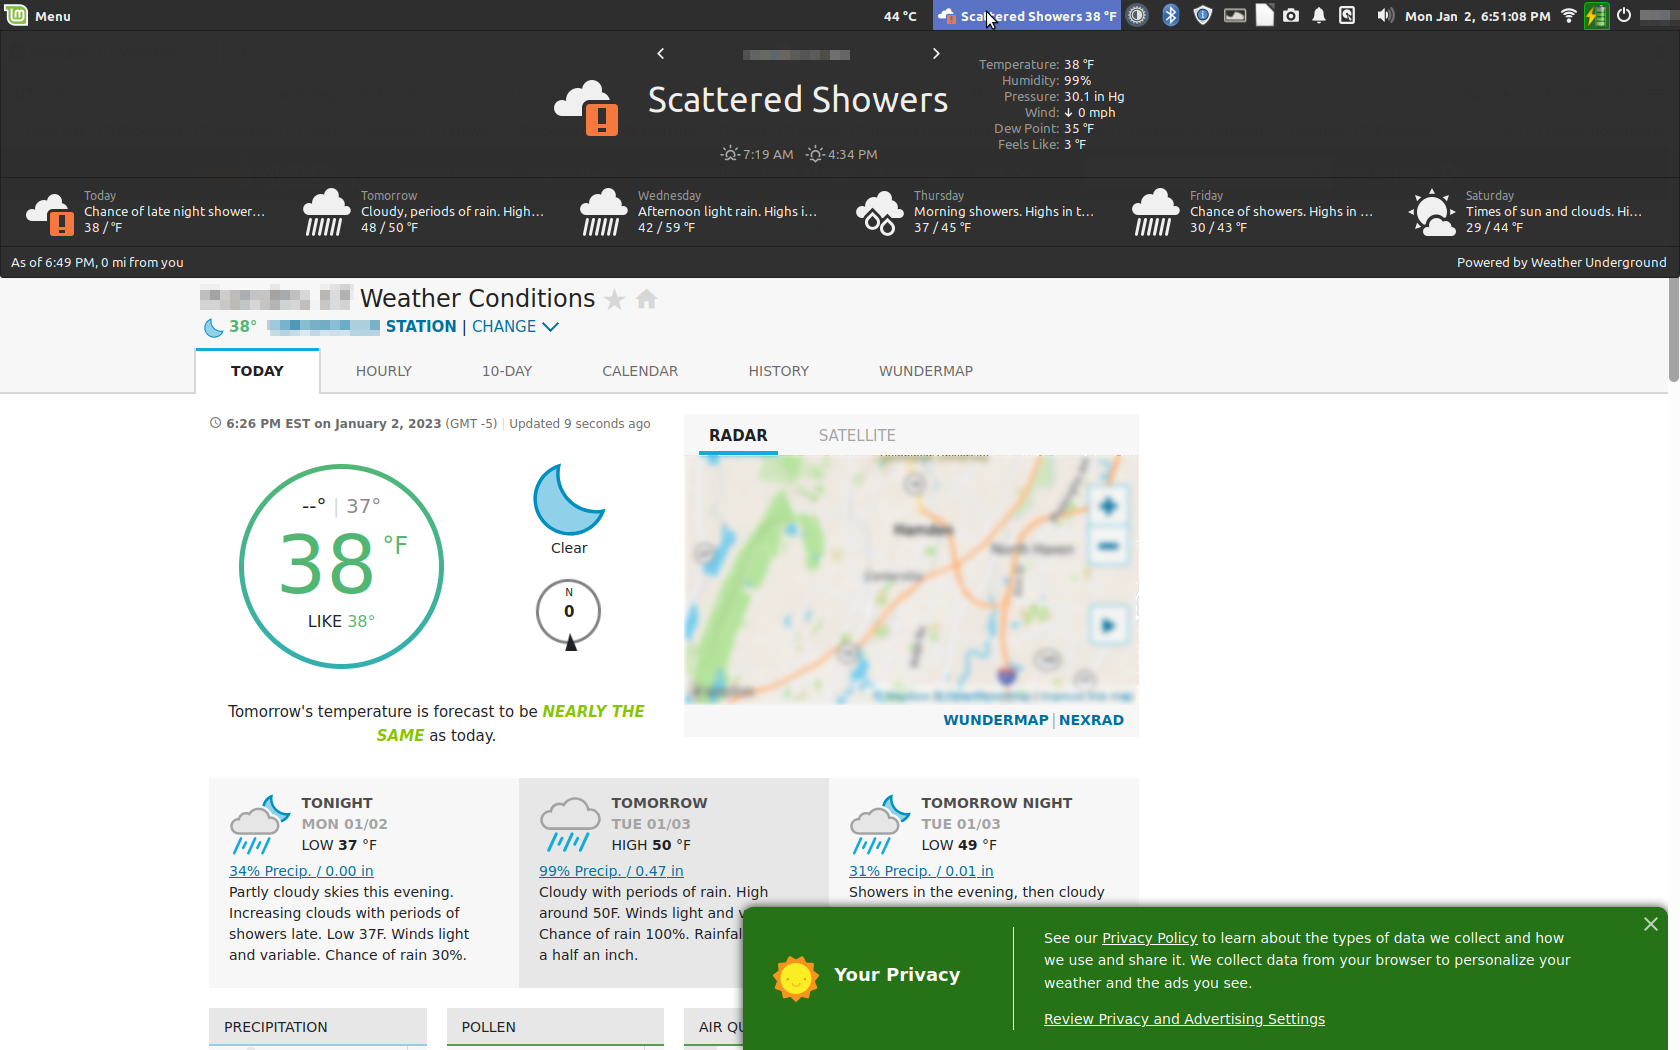
Task: Open the CHANGE station dropdown
Action: (x=514, y=326)
